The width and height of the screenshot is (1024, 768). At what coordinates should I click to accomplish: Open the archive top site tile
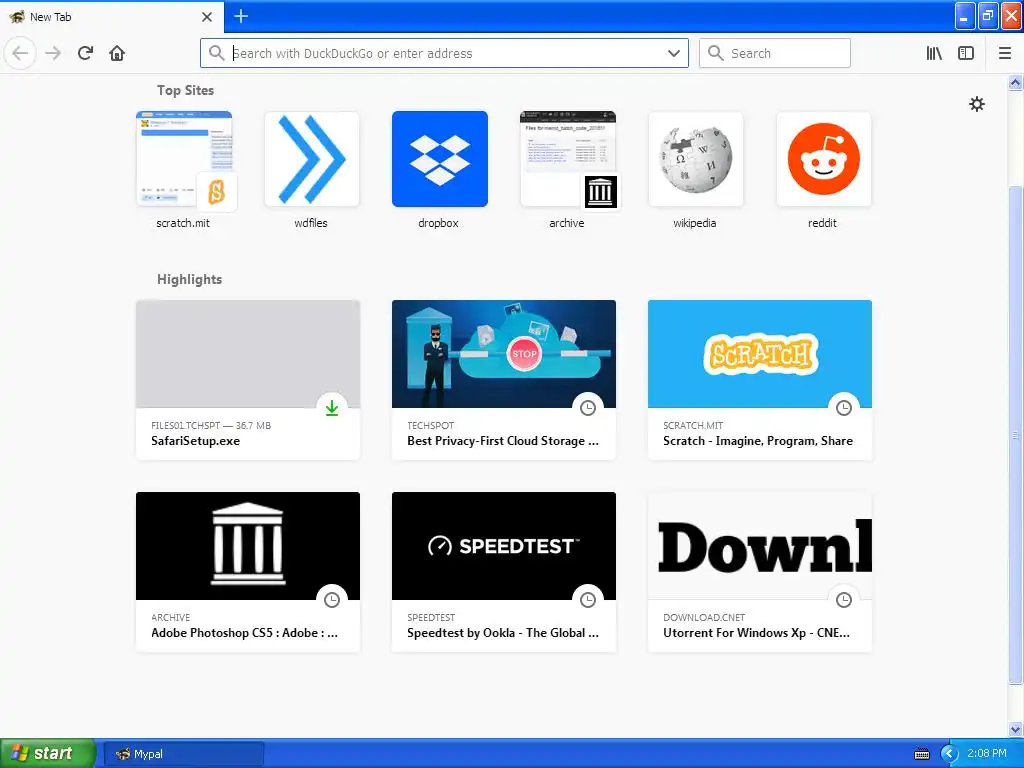tap(568, 159)
